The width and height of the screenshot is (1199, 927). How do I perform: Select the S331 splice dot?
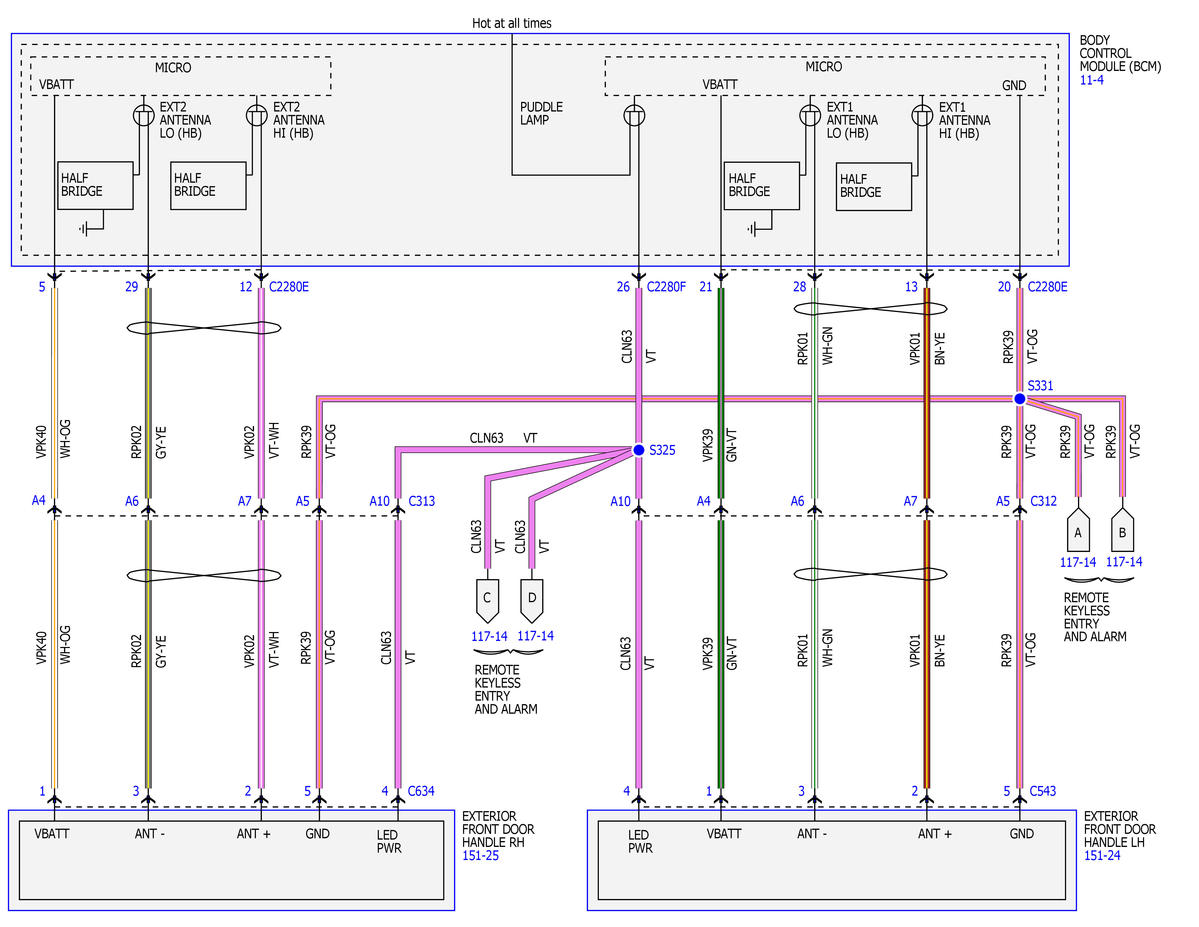tap(1019, 398)
